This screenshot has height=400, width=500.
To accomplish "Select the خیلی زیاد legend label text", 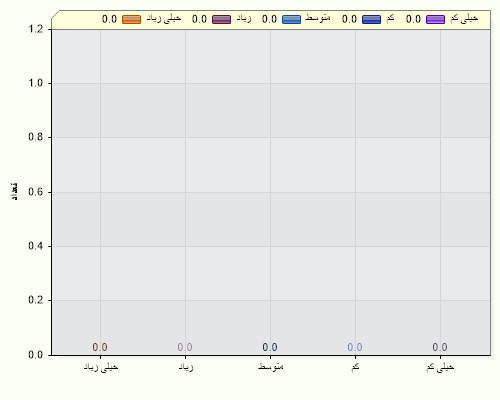I will (x=164, y=18).
